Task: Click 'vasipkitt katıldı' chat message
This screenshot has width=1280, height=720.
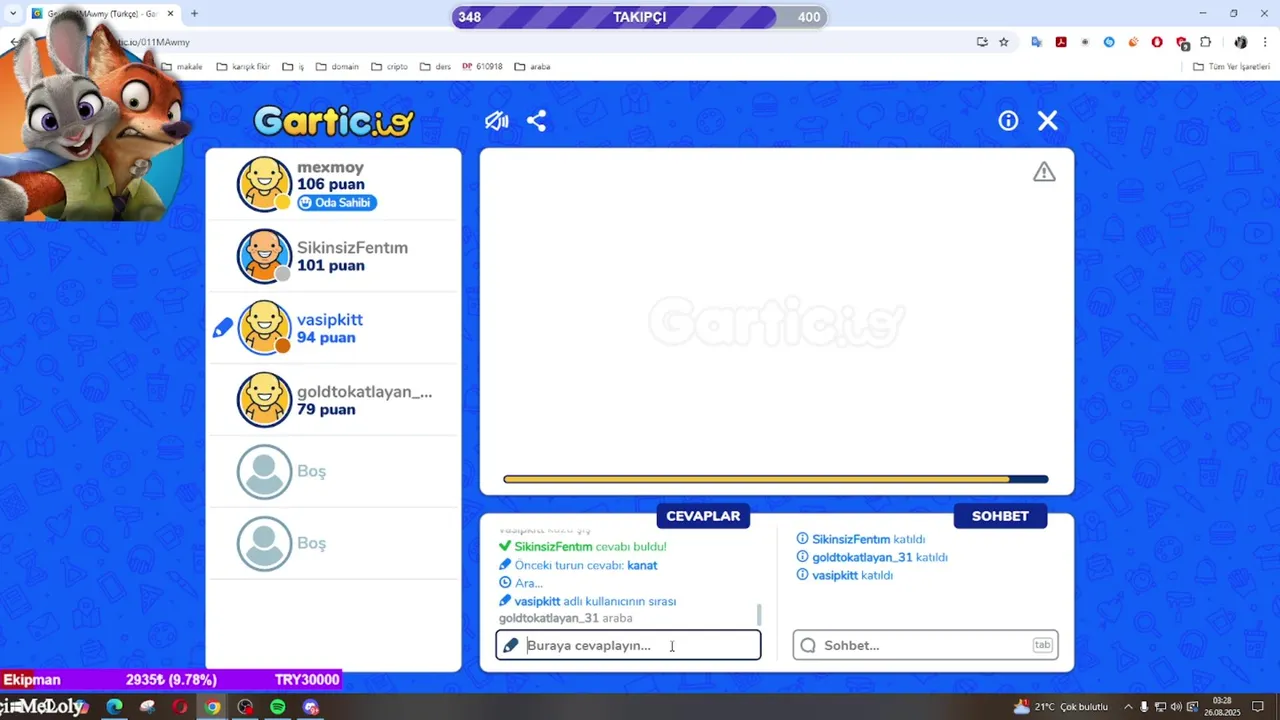Action: [x=844, y=575]
